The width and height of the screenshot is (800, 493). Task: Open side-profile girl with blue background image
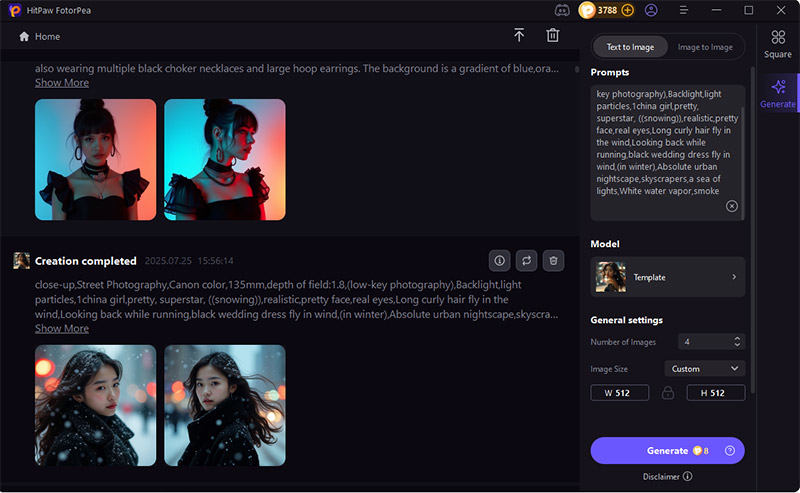(x=225, y=160)
